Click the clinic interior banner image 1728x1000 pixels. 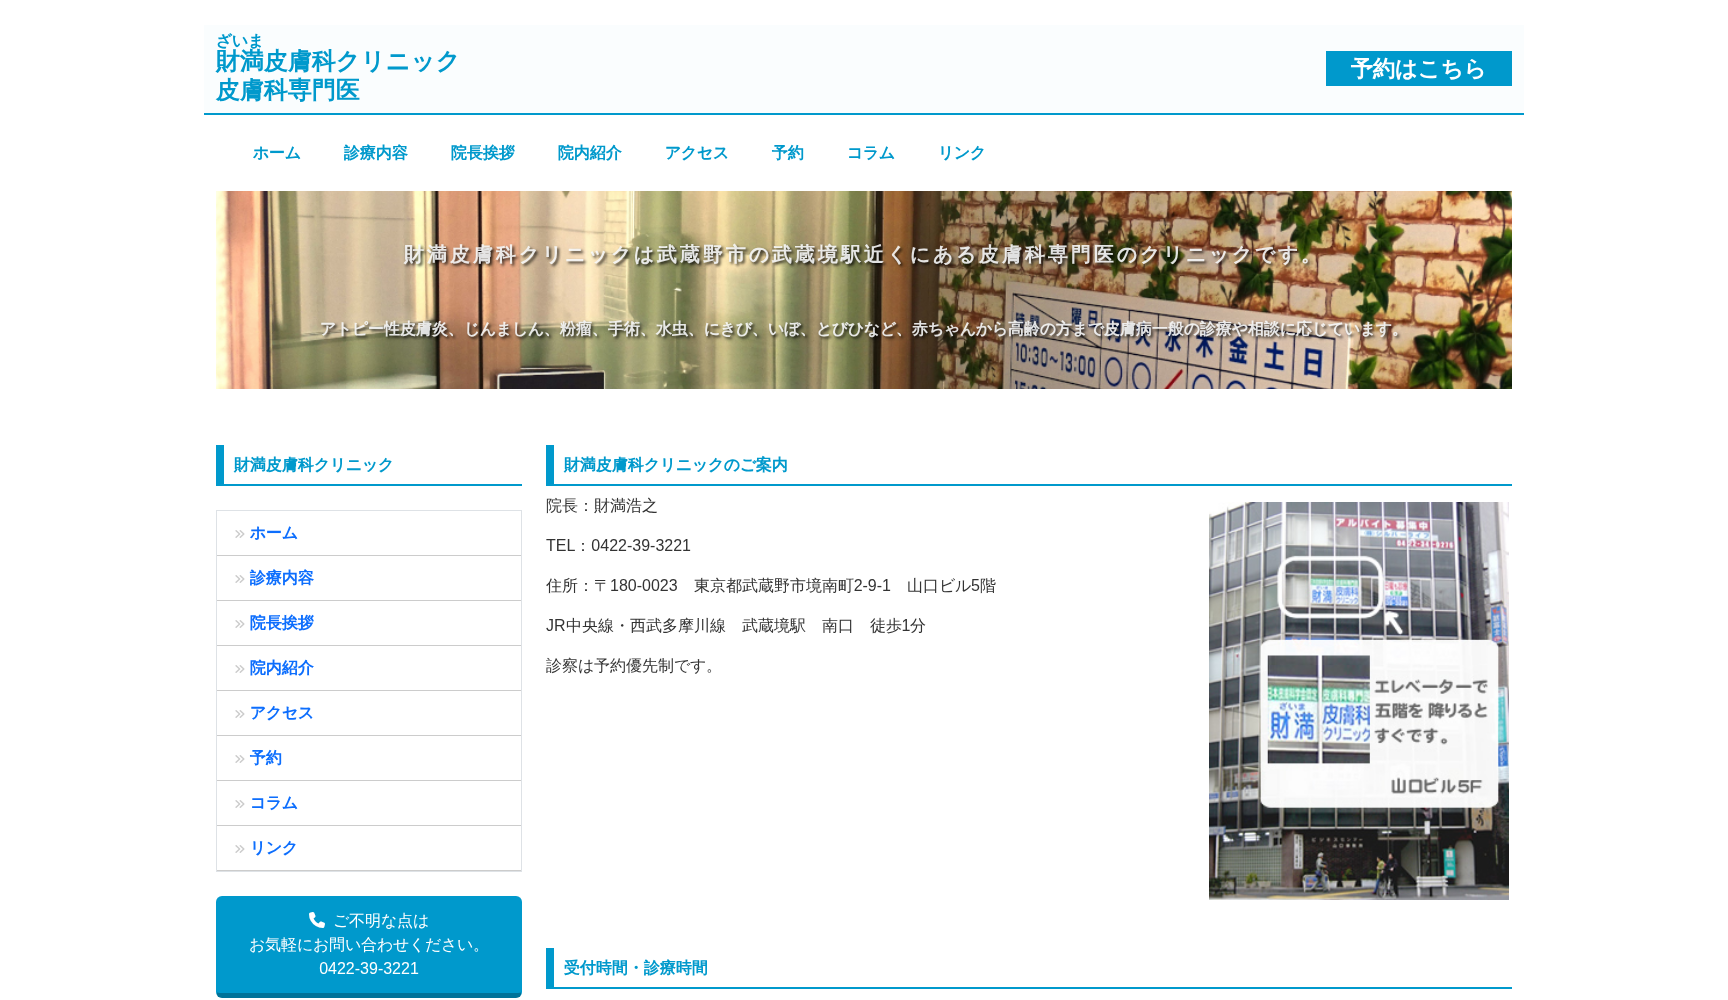pyautogui.click(x=863, y=290)
